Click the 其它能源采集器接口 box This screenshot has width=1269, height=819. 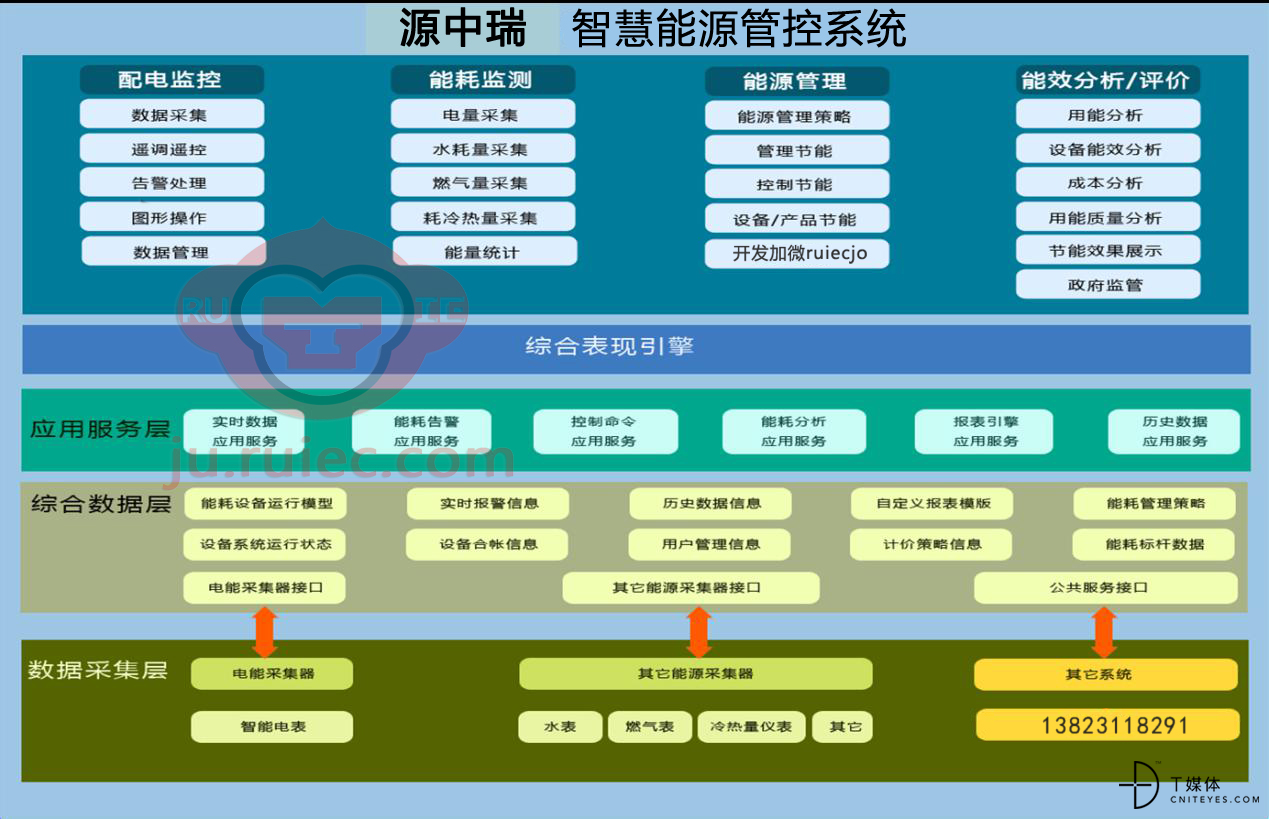click(x=691, y=588)
